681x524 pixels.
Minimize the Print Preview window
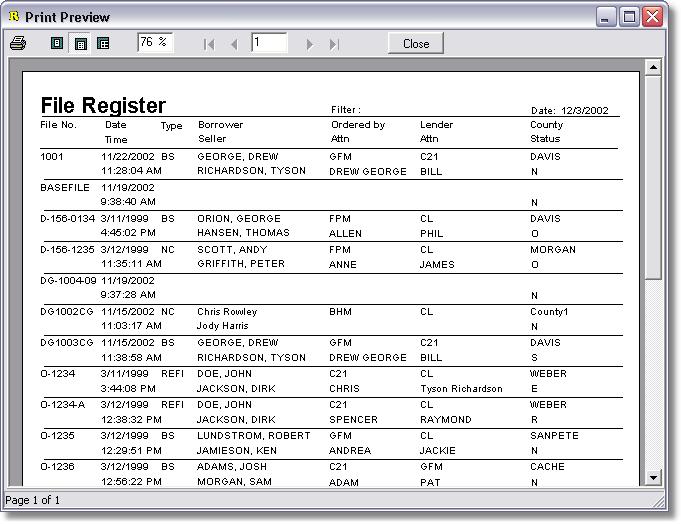[x=605, y=17]
